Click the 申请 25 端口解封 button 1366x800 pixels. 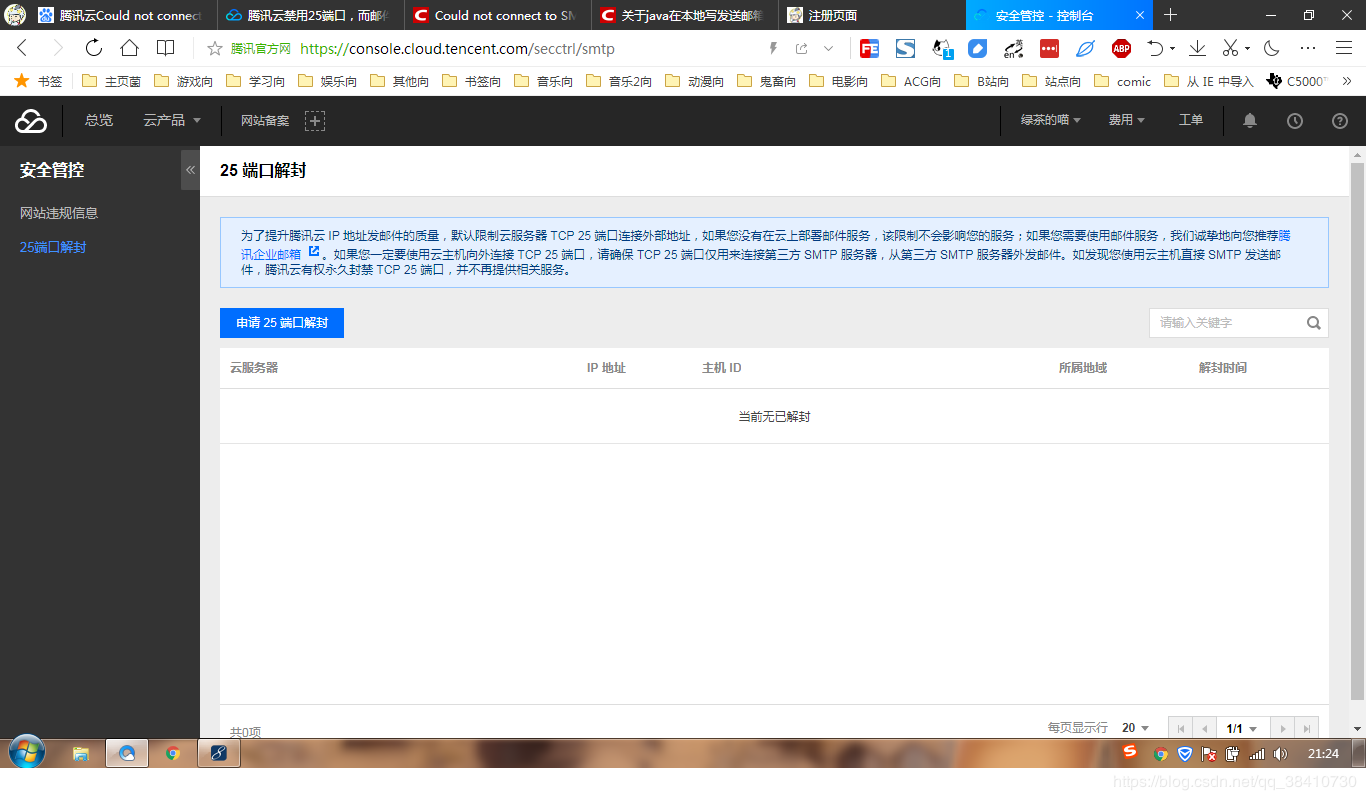[281, 322]
